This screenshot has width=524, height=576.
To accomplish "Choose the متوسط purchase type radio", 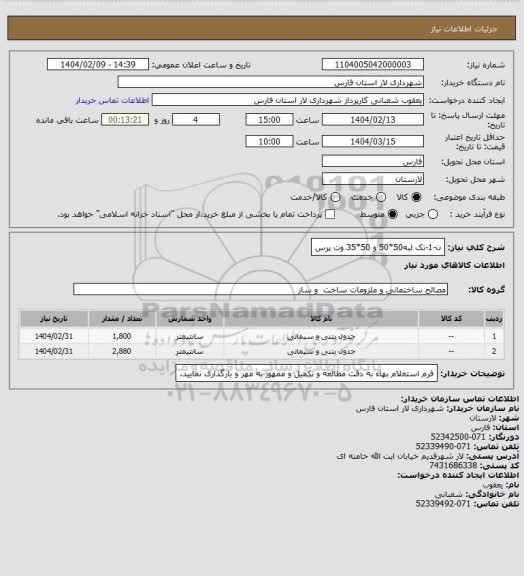I will tap(393, 214).
